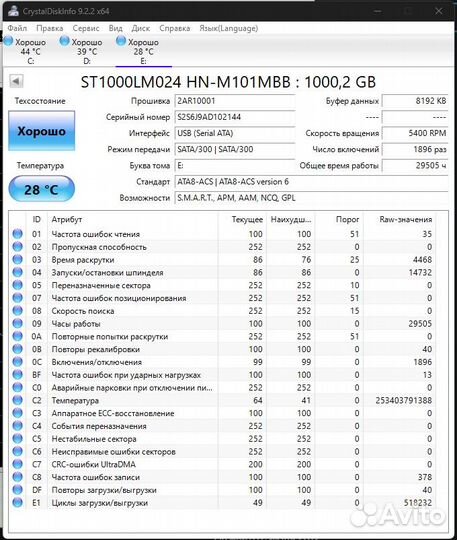Click the 28 °C temperature button
Viewport: 457px width, 540px height.
[x=41, y=189]
